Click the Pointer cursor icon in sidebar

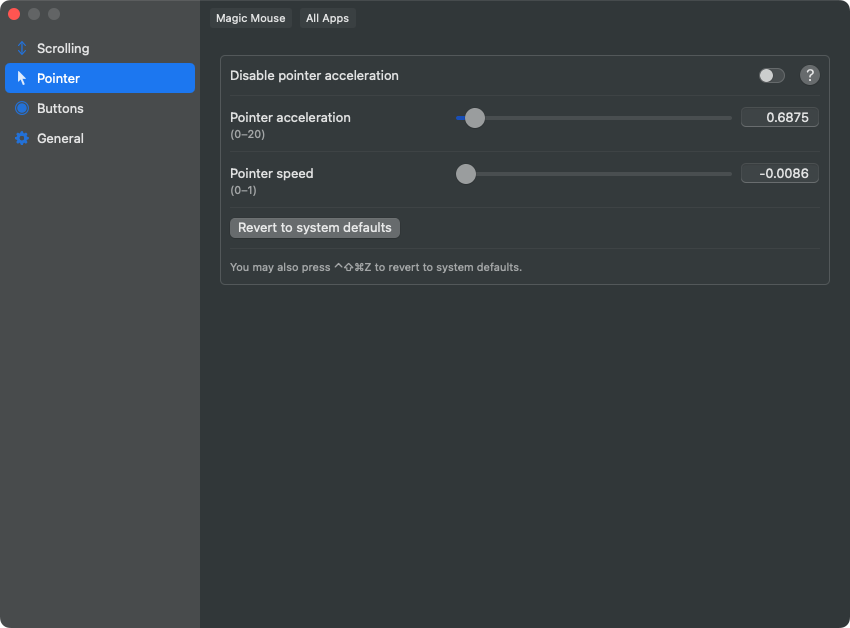coord(22,78)
